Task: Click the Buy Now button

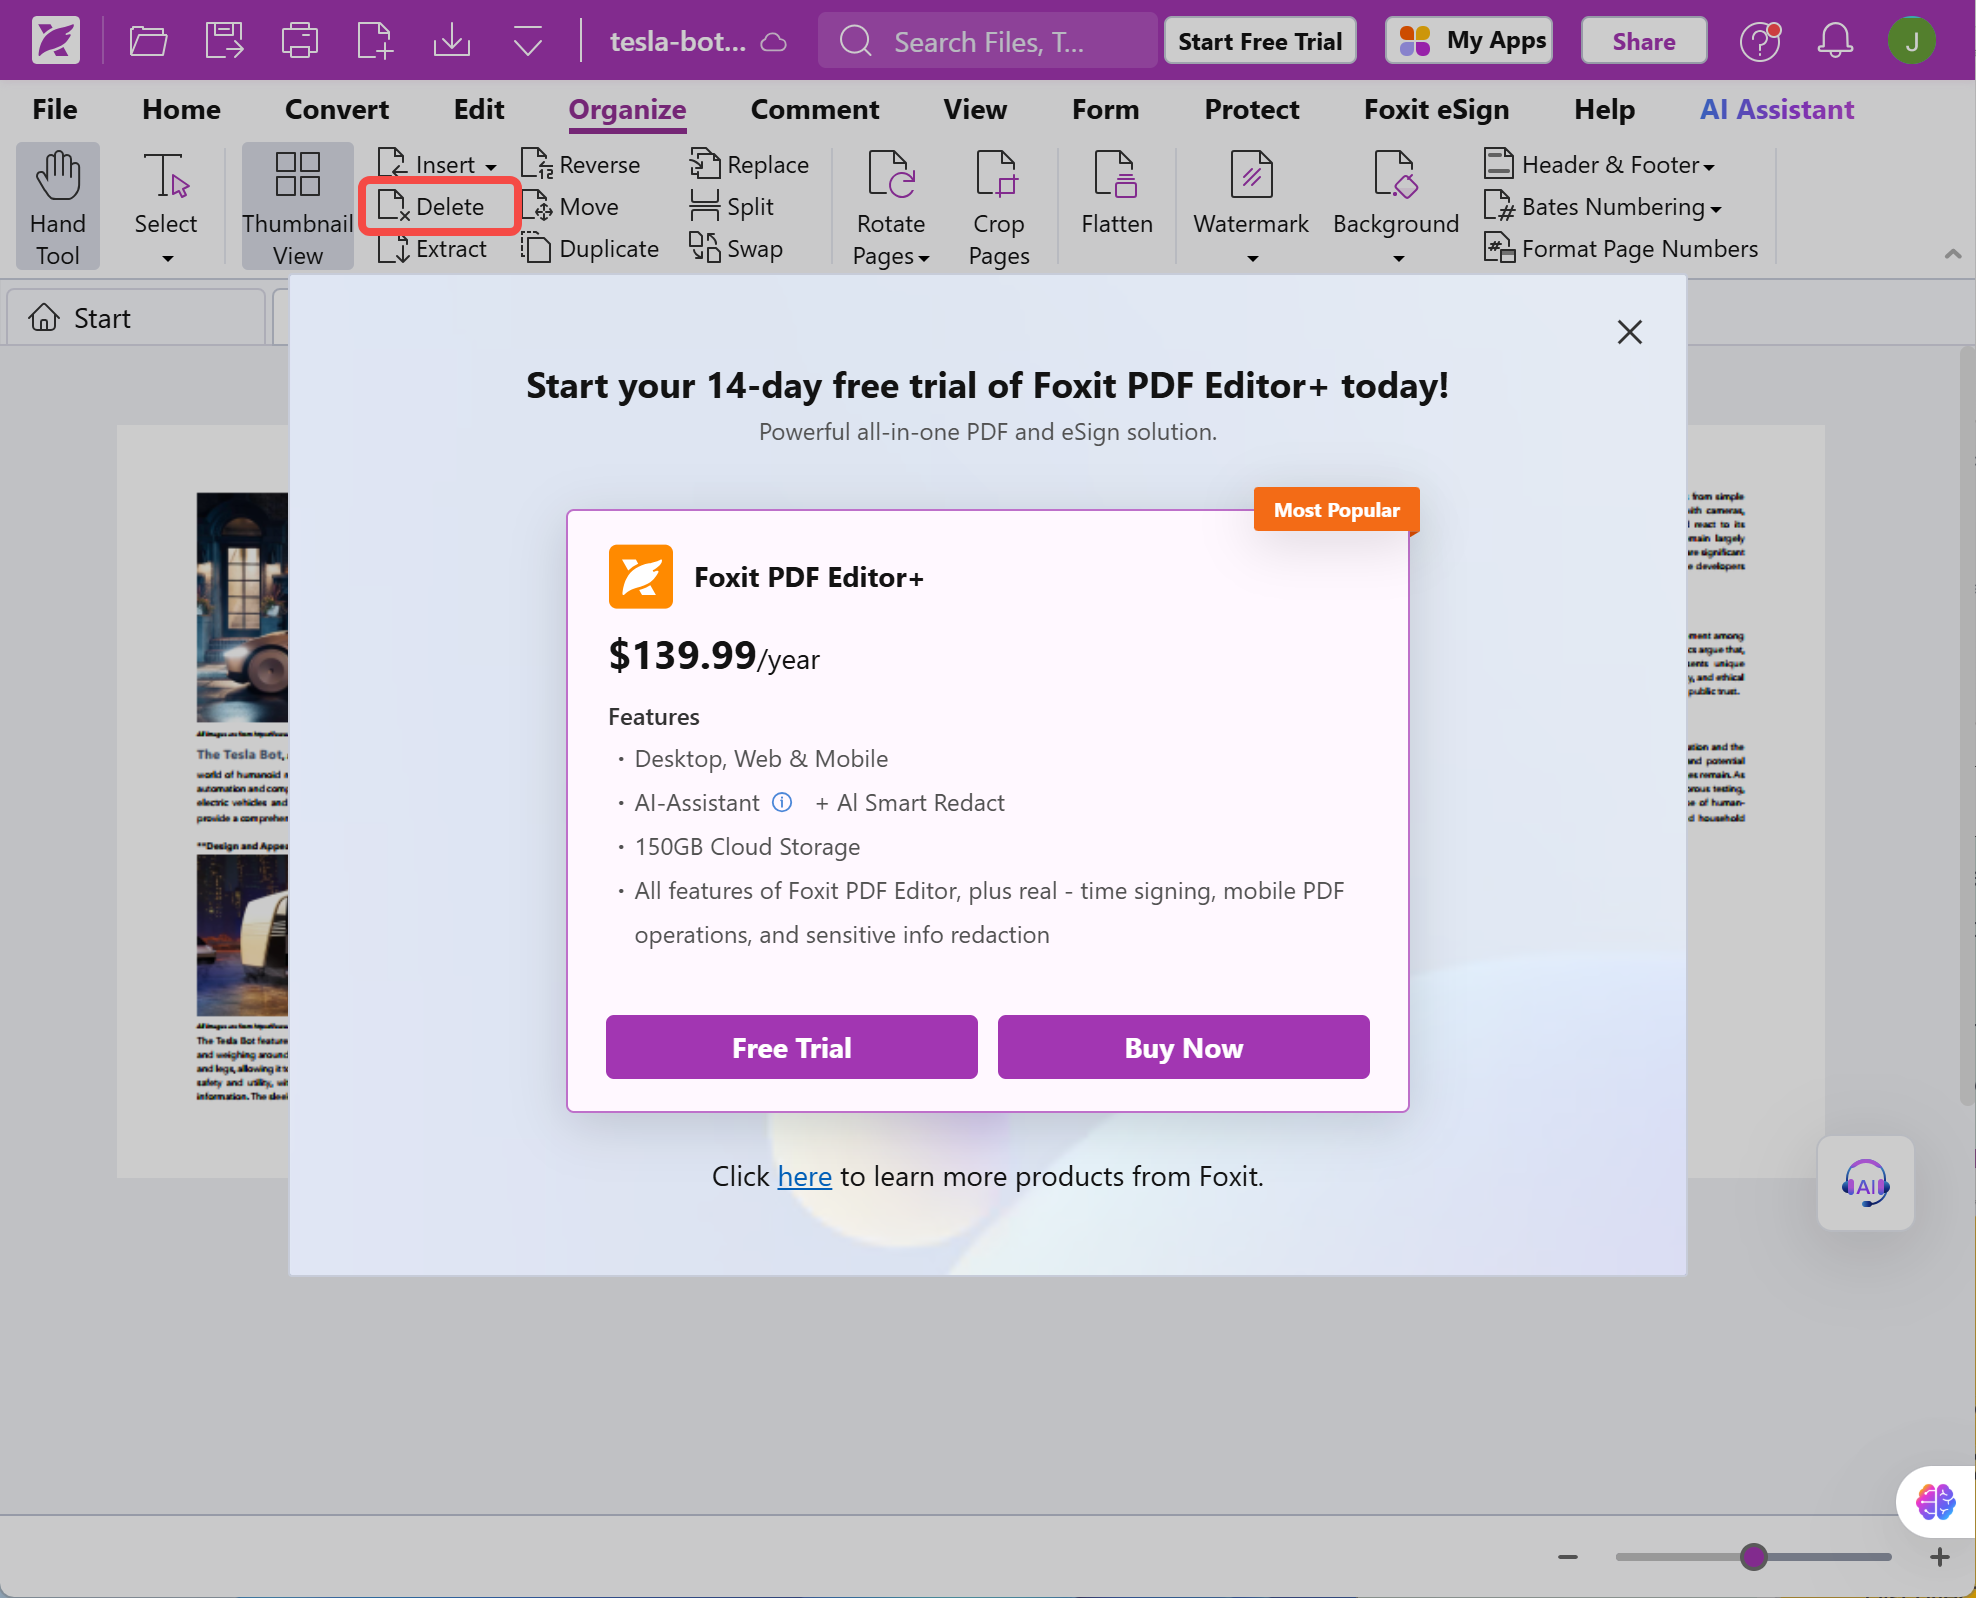Action: click(x=1183, y=1047)
